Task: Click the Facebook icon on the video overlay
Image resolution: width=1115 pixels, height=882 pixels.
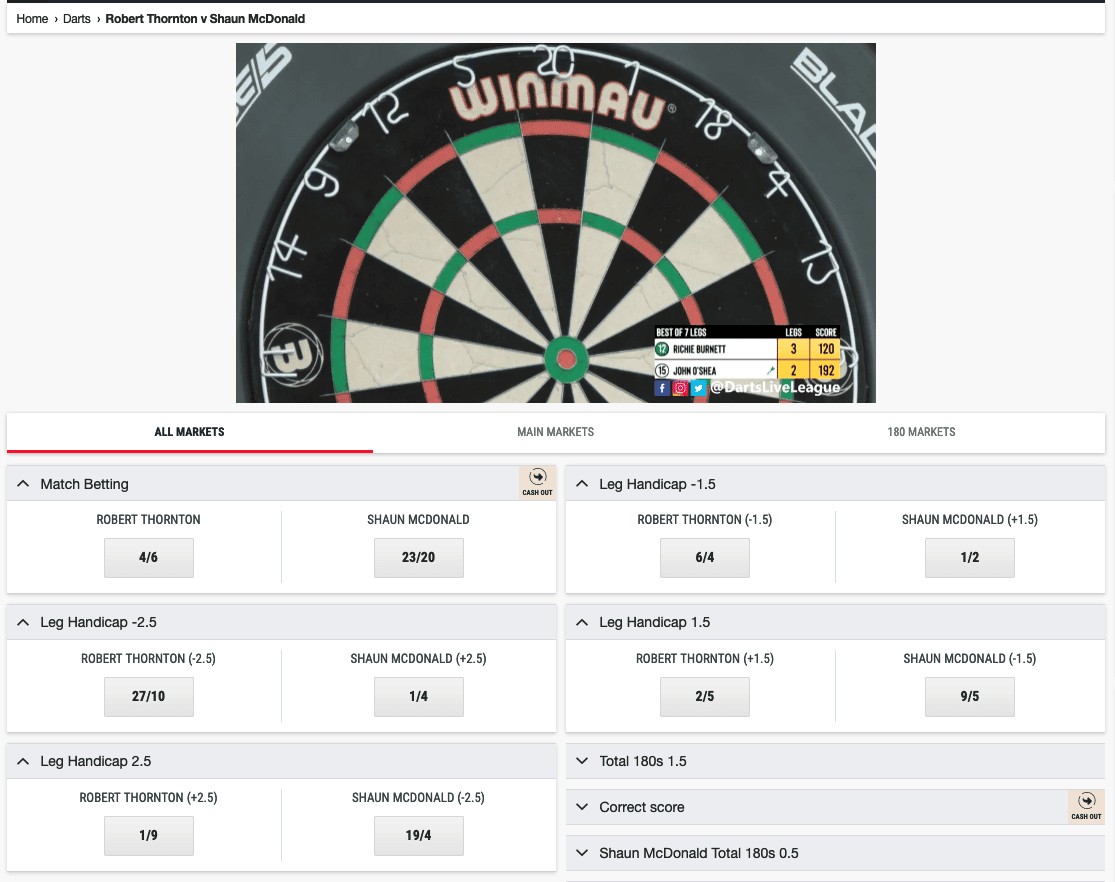Action: click(x=662, y=388)
